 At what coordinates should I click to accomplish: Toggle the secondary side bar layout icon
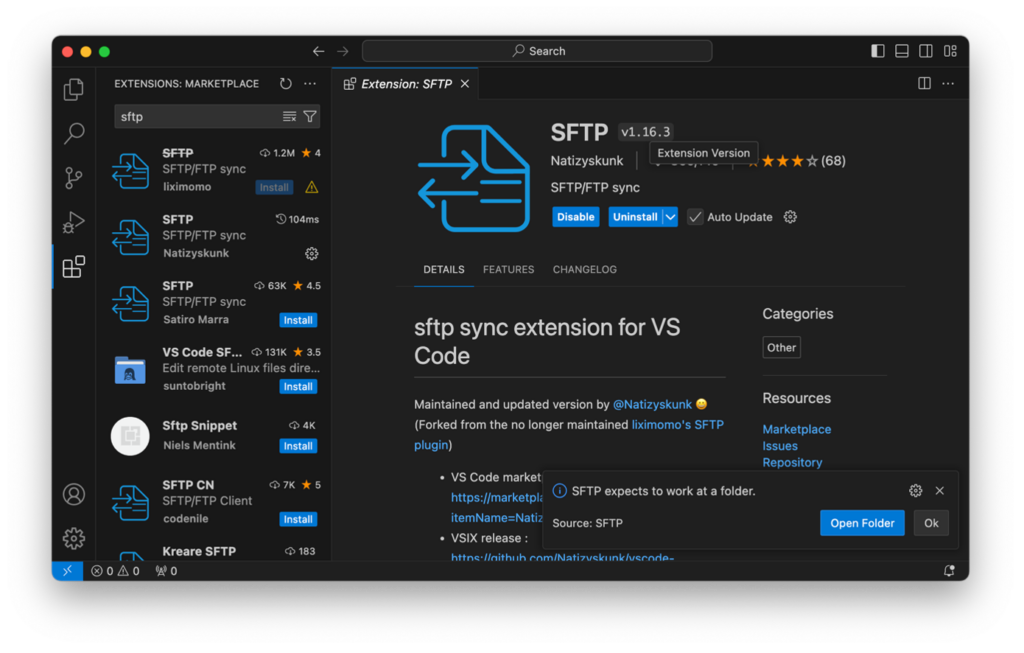point(926,51)
